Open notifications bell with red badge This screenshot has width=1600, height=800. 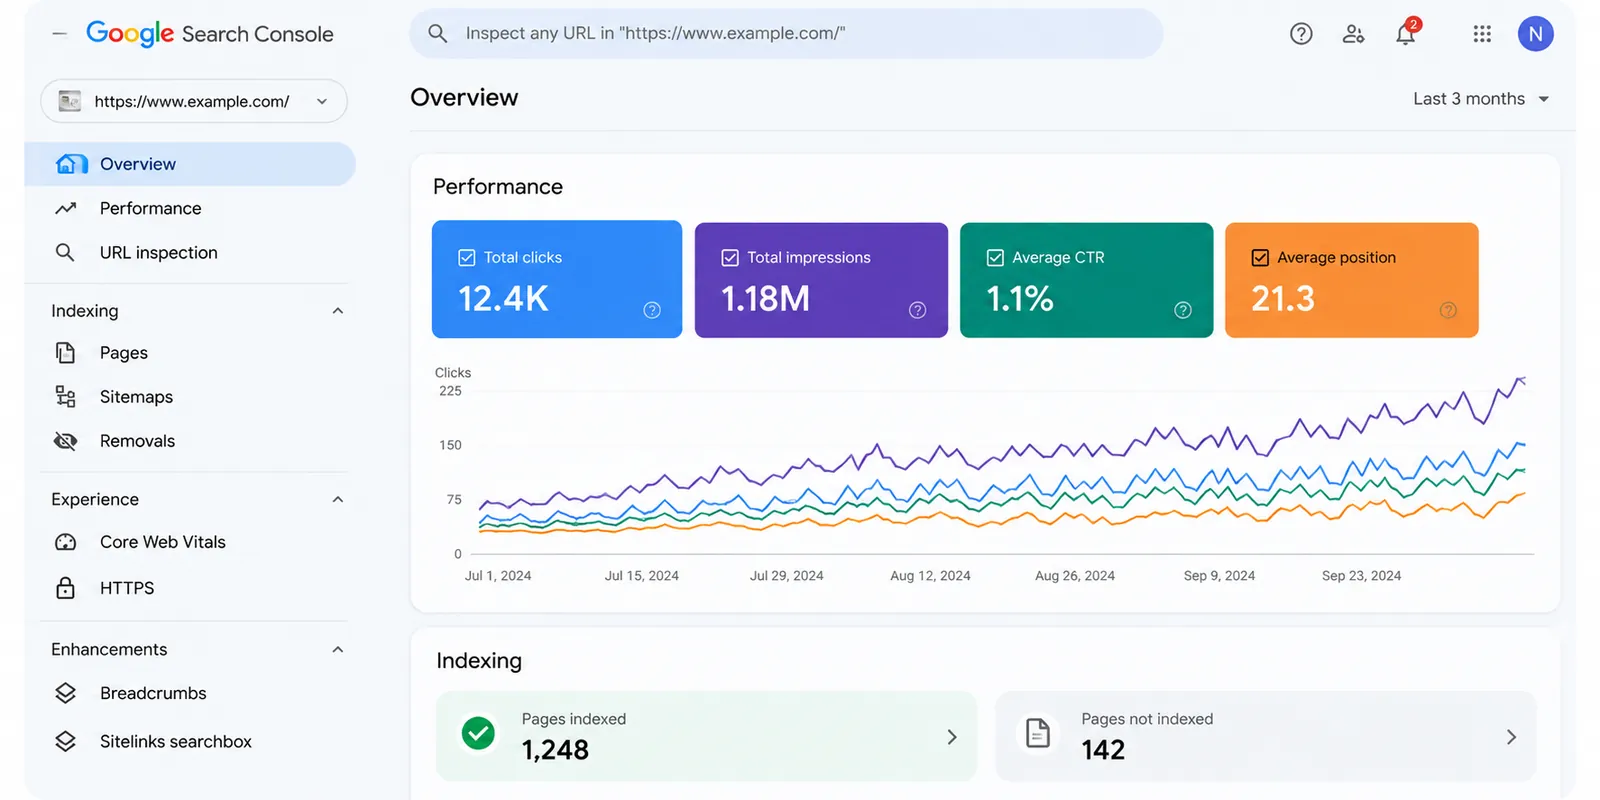[x=1406, y=33]
